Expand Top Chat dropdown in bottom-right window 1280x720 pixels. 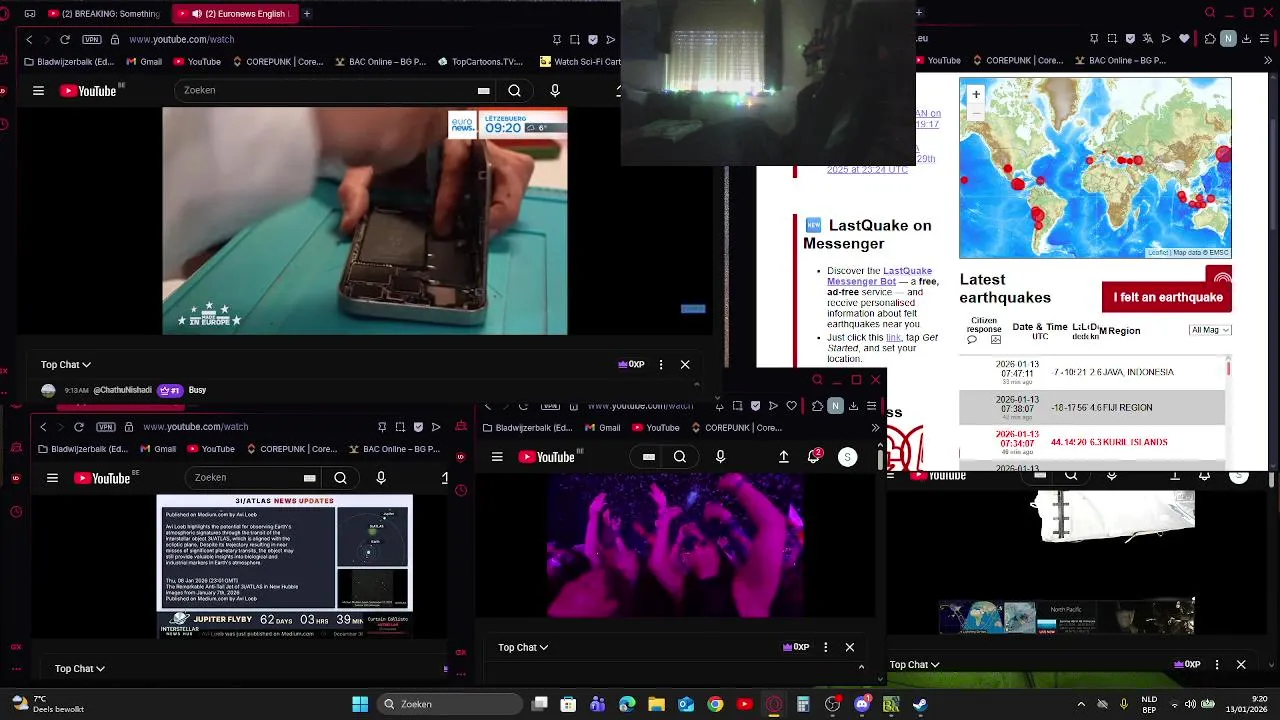[x=915, y=664]
